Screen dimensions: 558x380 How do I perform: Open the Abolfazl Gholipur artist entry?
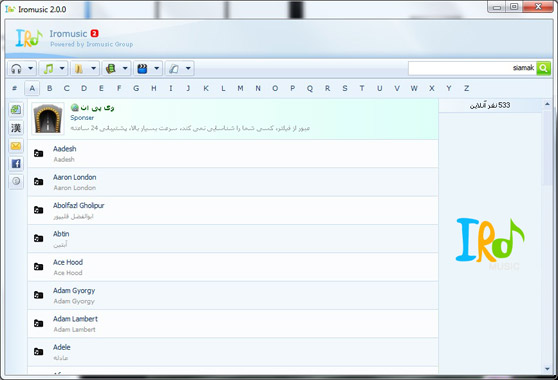[x=233, y=211]
